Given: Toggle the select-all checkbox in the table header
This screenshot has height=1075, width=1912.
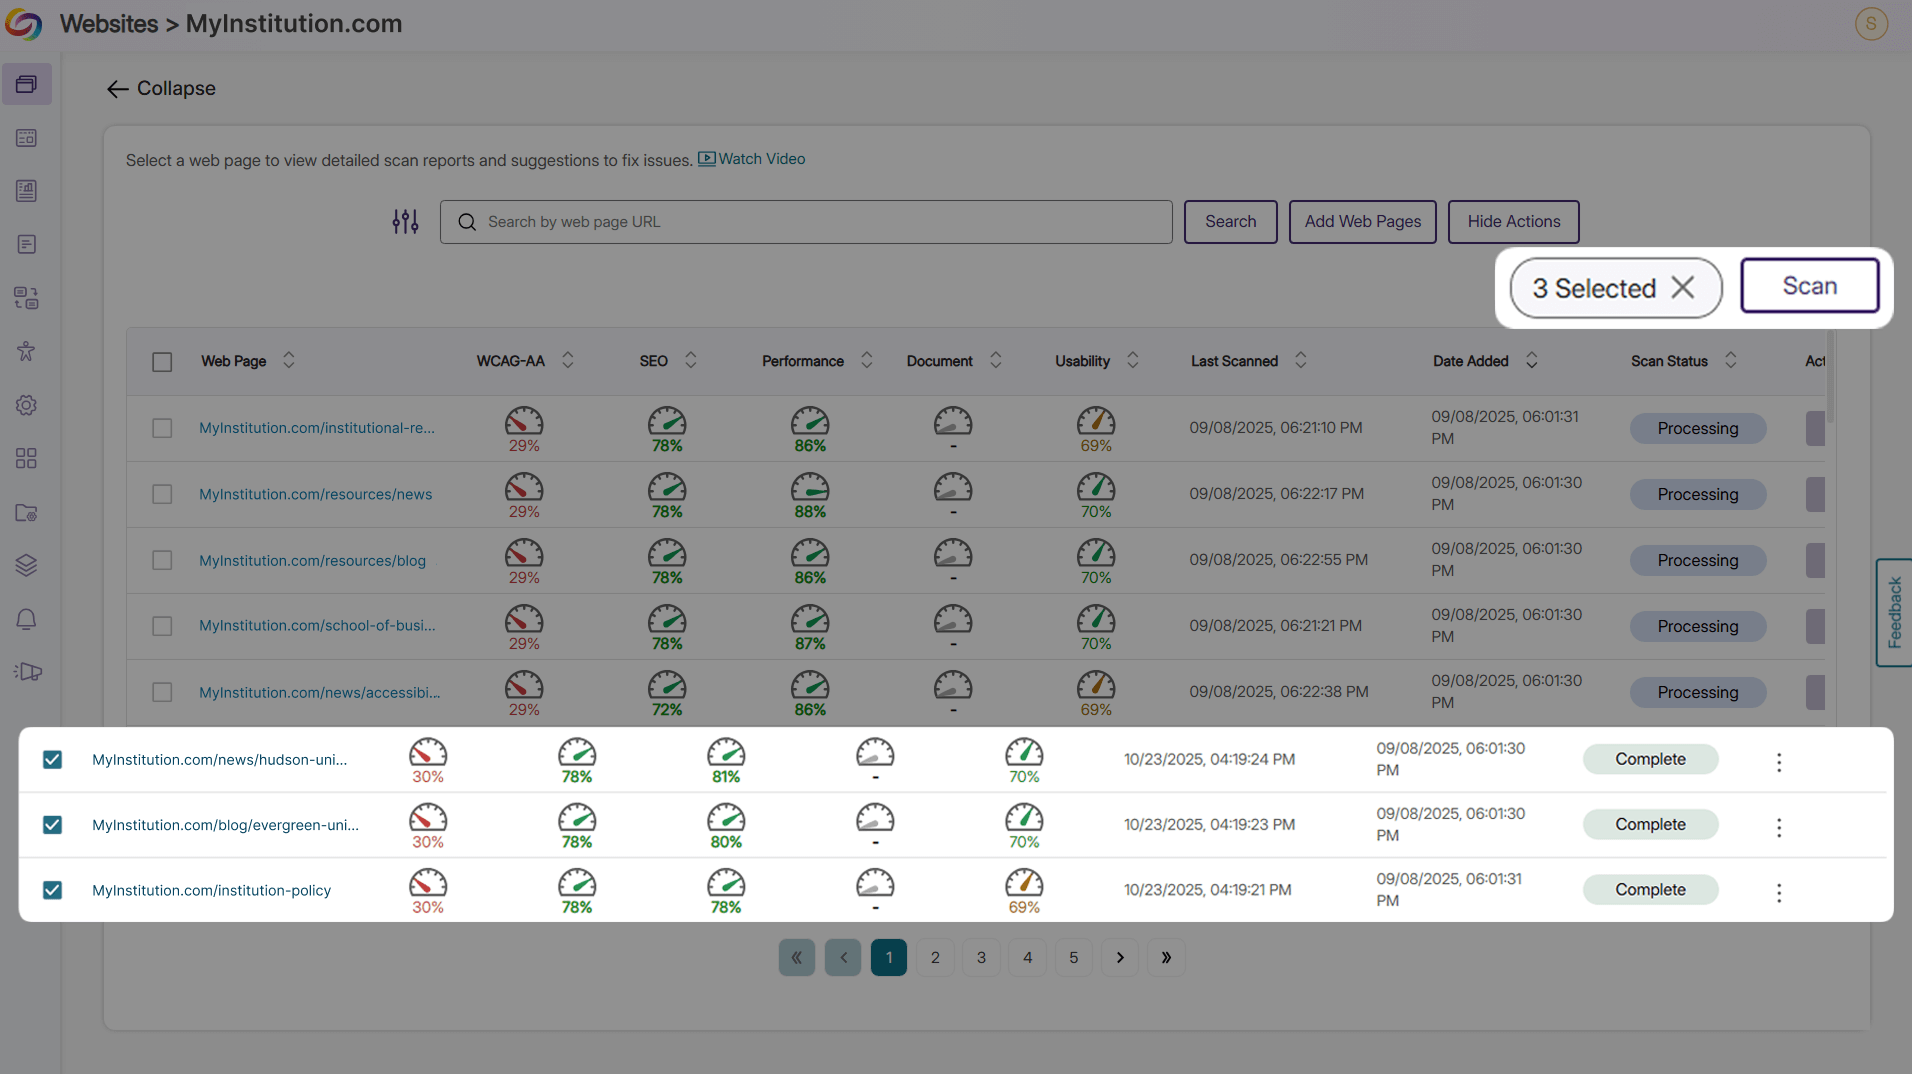Looking at the screenshot, I should point(162,361).
